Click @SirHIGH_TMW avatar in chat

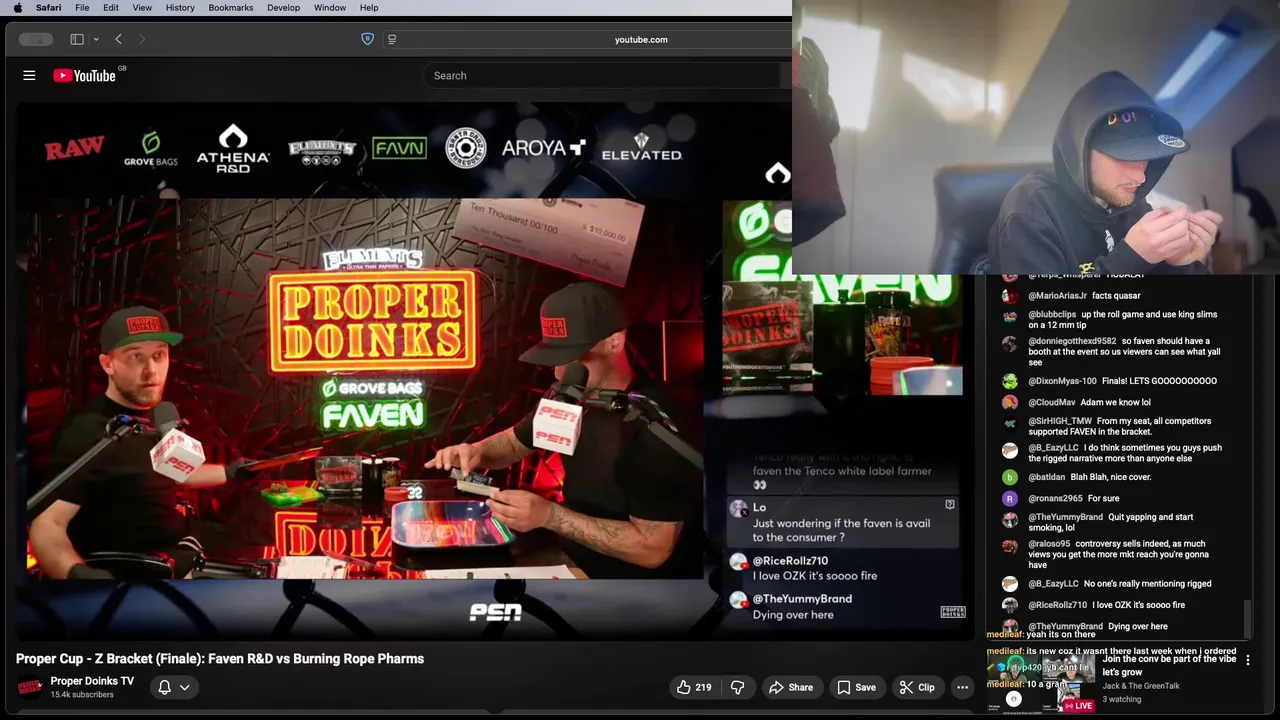click(x=1010, y=424)
